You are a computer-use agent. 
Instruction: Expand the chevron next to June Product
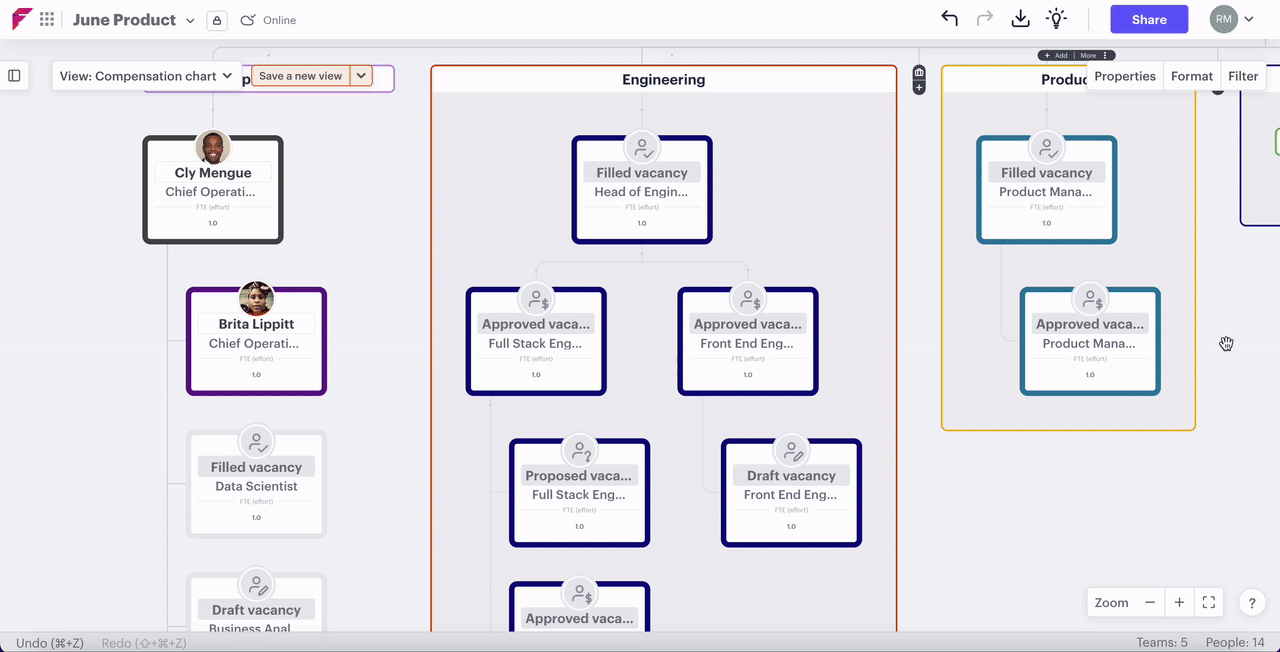coord(190,20)
